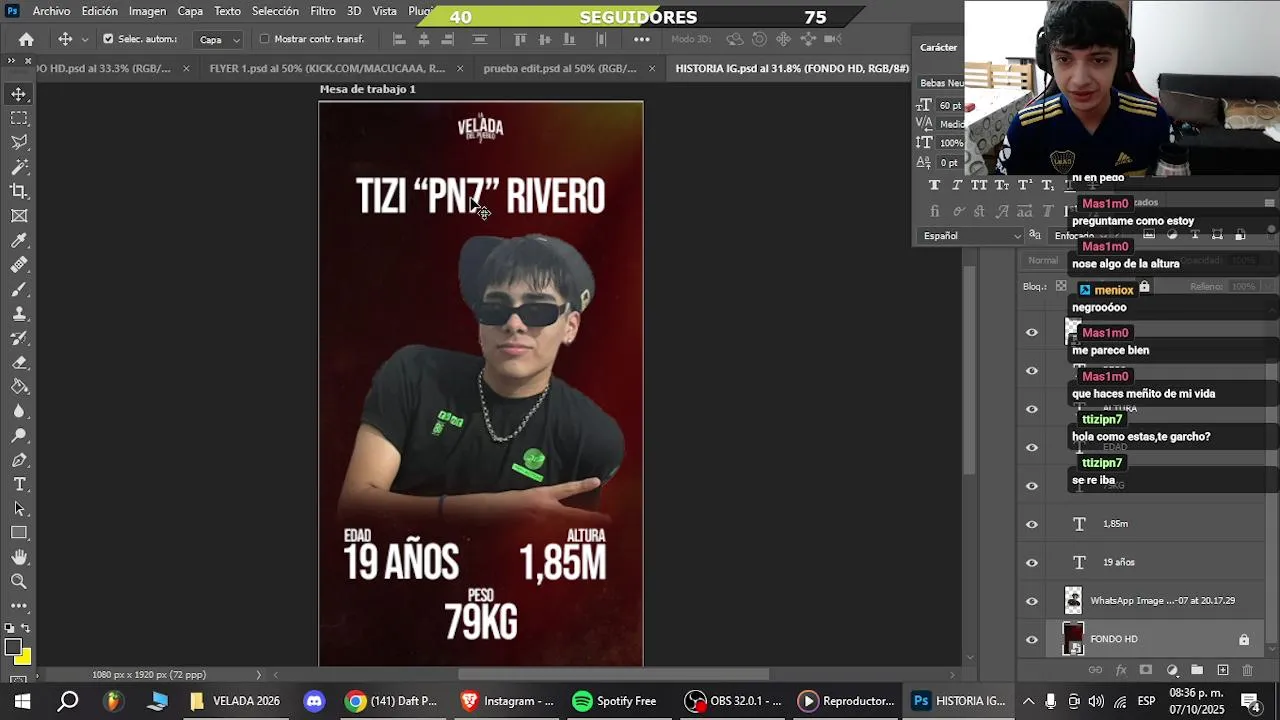Select the Magic Wand tool

(19, 167)
